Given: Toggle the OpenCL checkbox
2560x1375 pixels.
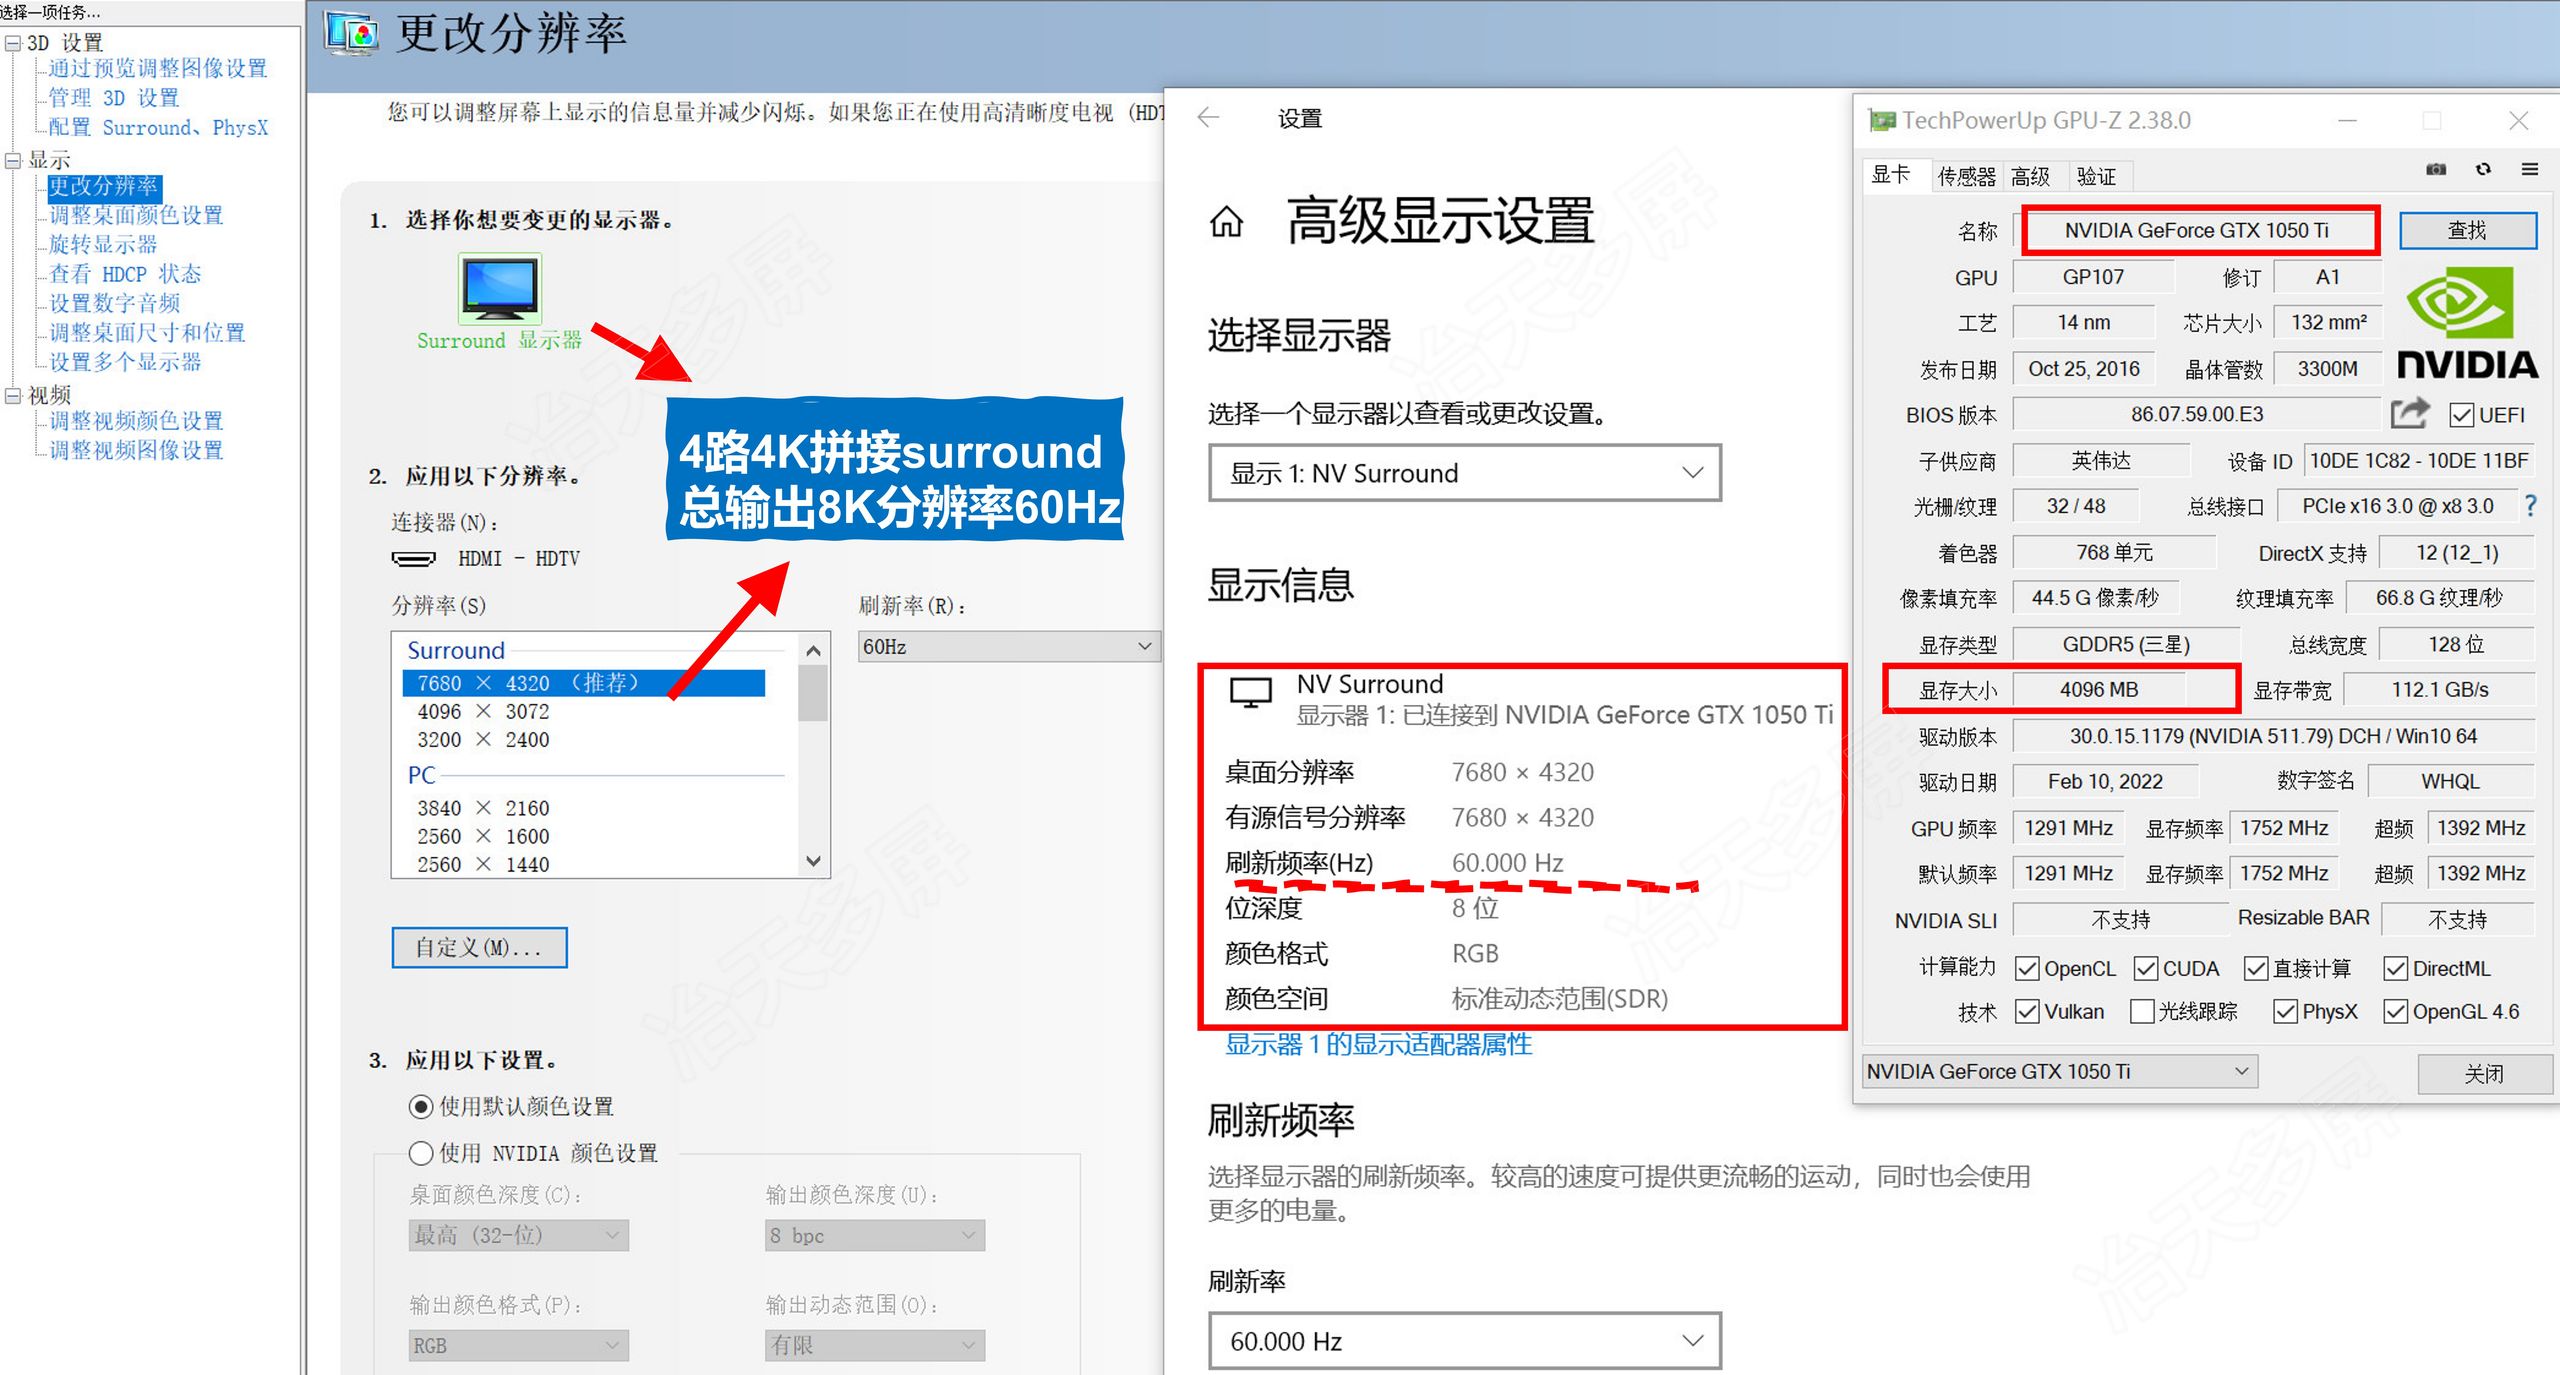Looking at the screenshot, I should [x=2027, y=968].
